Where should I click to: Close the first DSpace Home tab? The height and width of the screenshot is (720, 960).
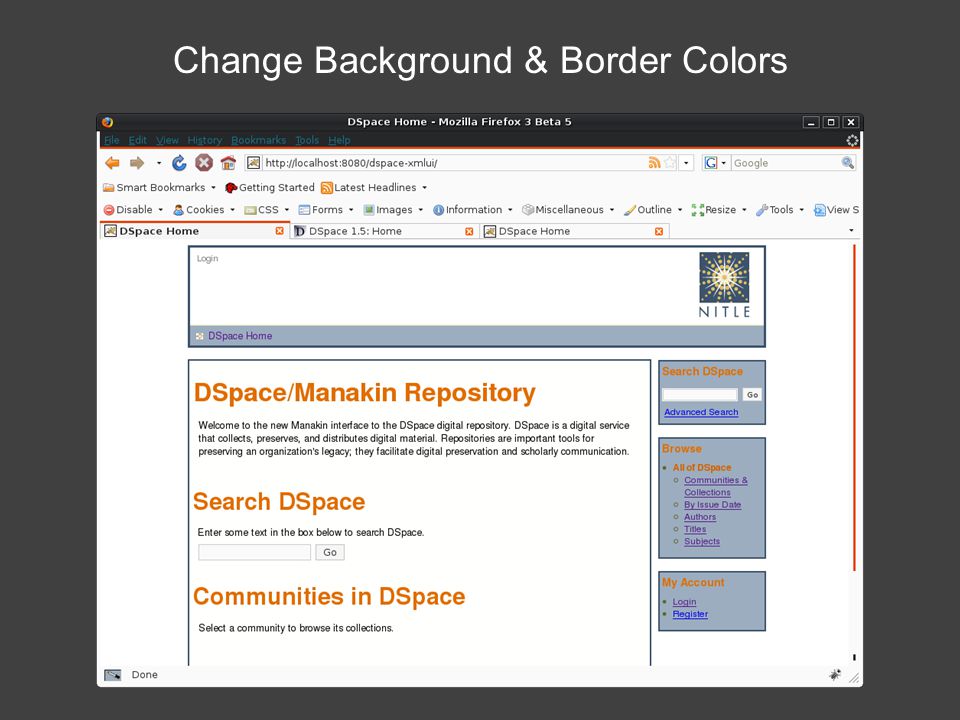[x=279, y=231]
